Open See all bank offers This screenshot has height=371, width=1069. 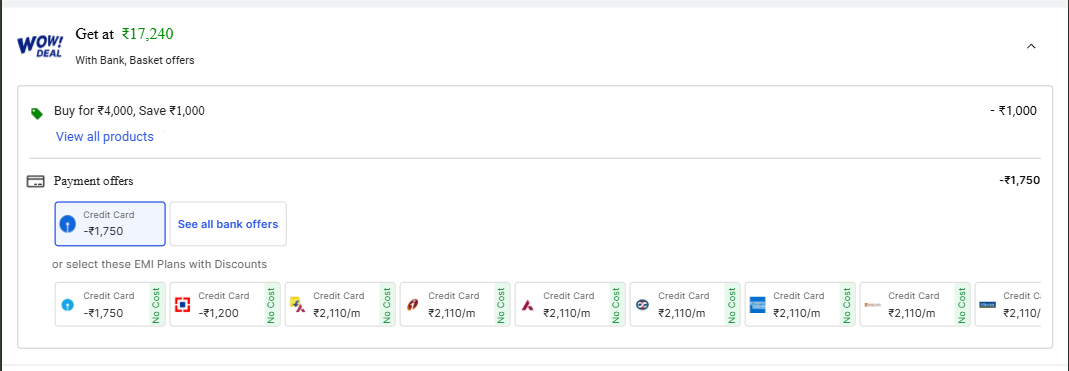(x=228, y=224)
